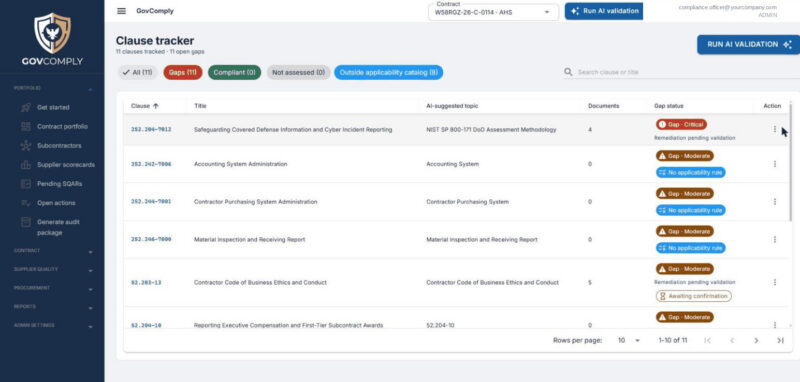This screenshot has height=382, width=800.
Task: Click 'NIST SP 800-171 DoD Assessment Methodology' cell
Action: click(491, 130)
